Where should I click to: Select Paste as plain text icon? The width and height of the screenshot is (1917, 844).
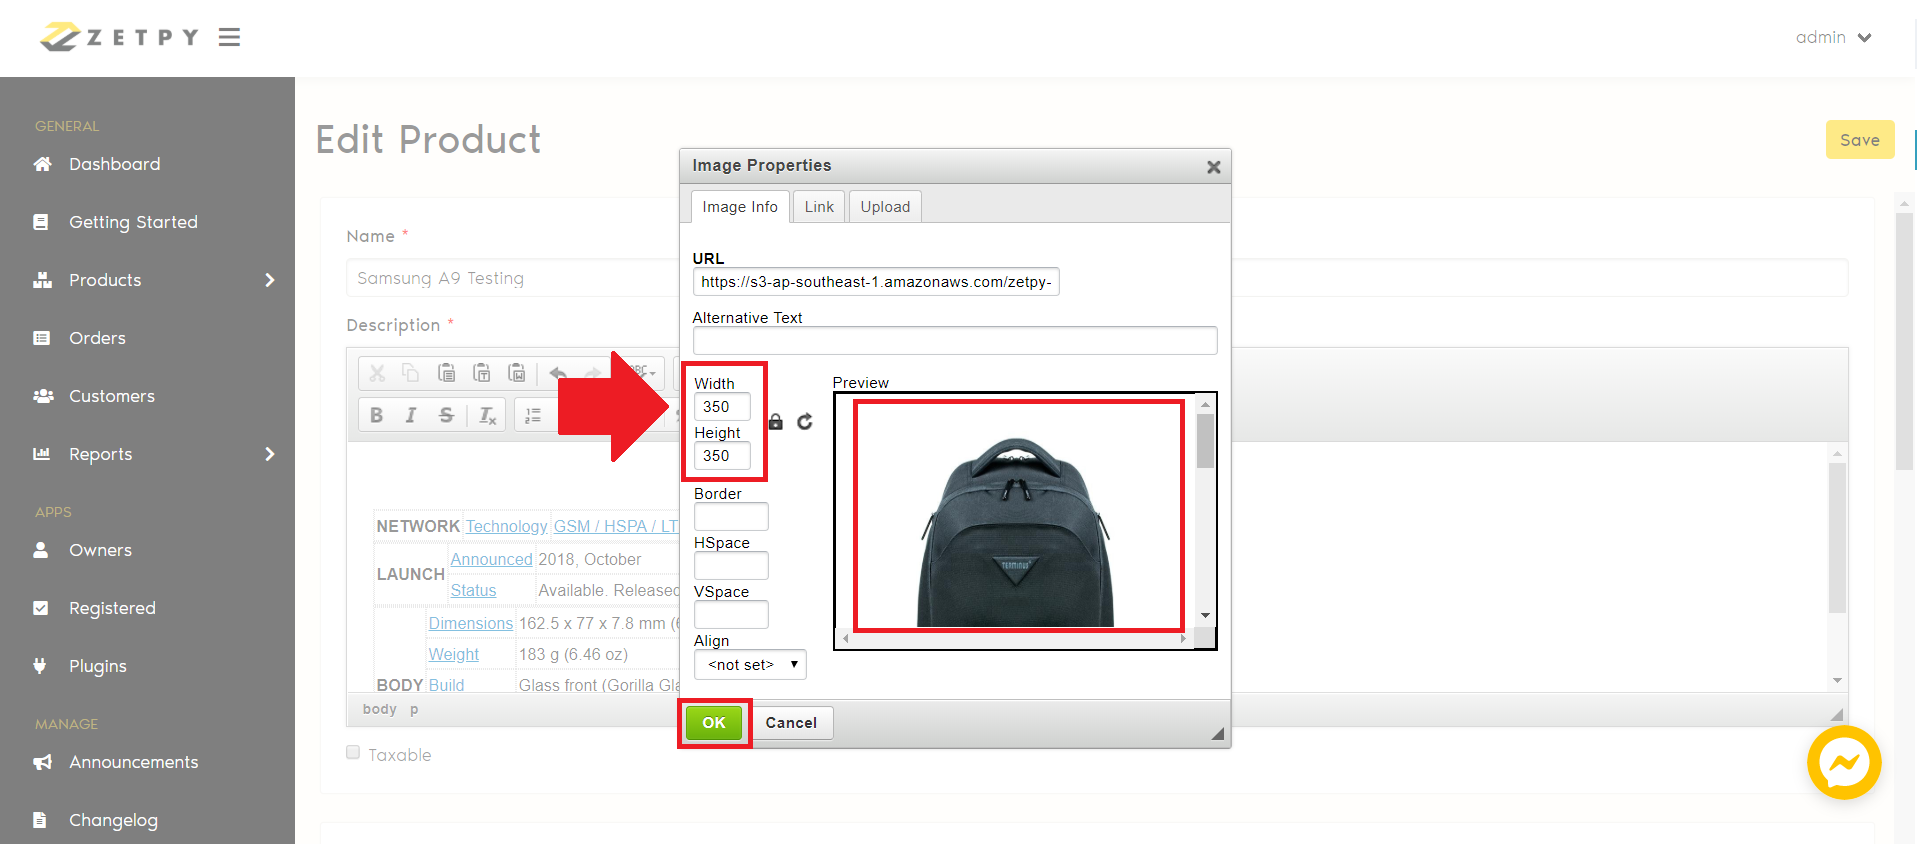pos(481,373)
